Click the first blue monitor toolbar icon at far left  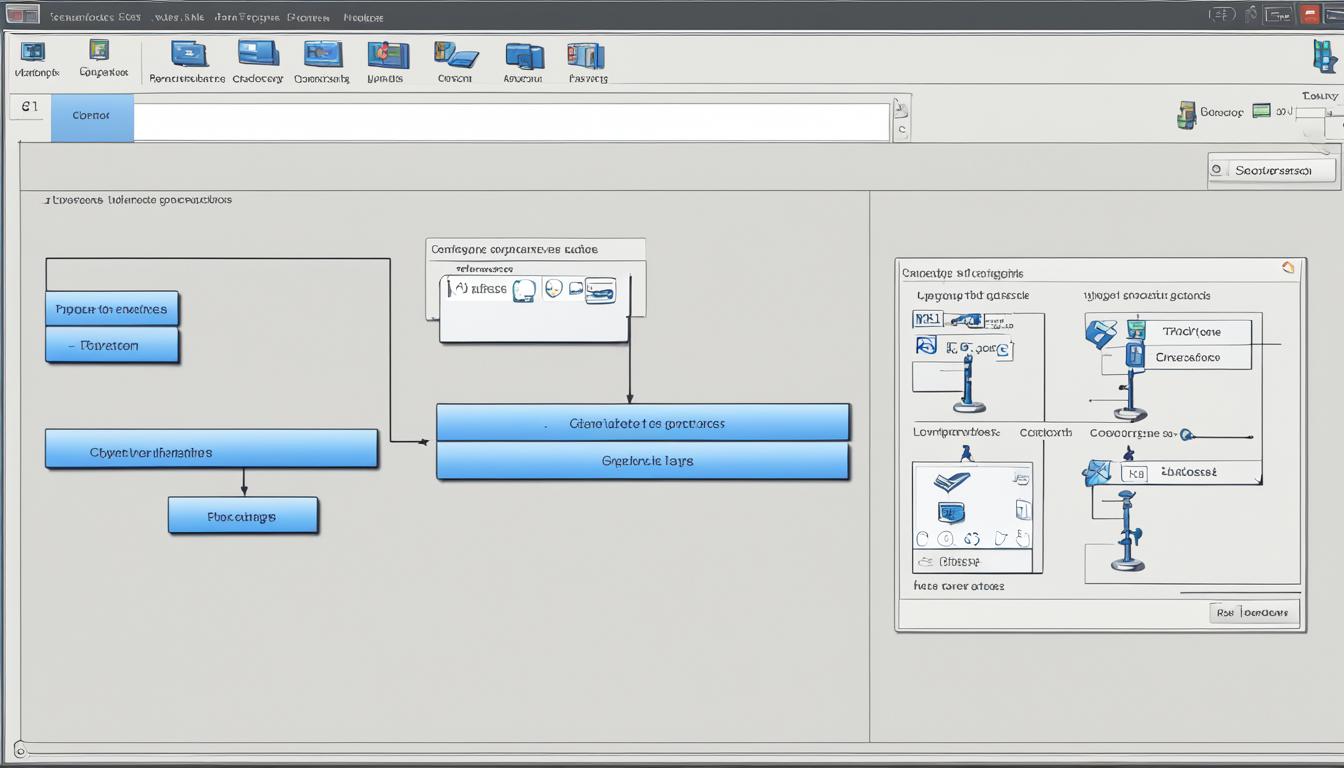coord(33,52)
